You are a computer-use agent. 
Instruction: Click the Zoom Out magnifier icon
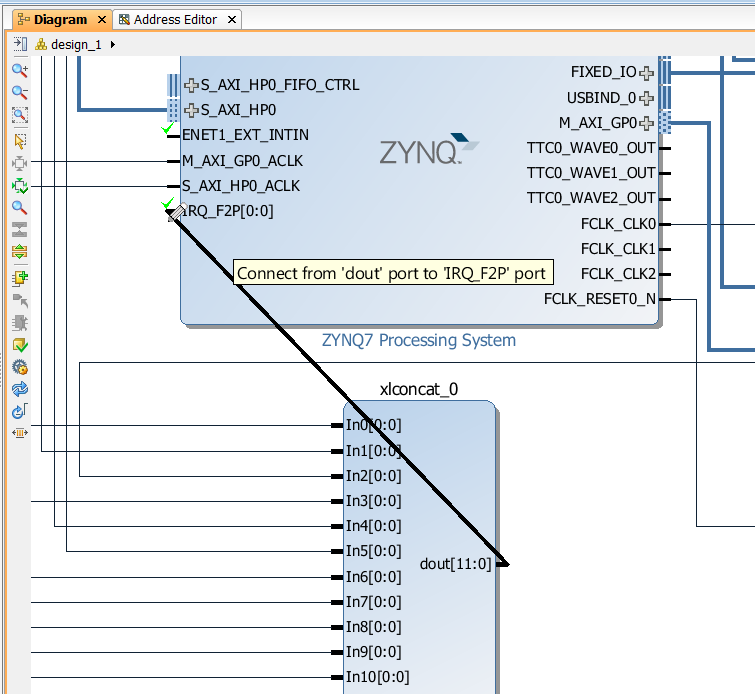click(20, 92)
